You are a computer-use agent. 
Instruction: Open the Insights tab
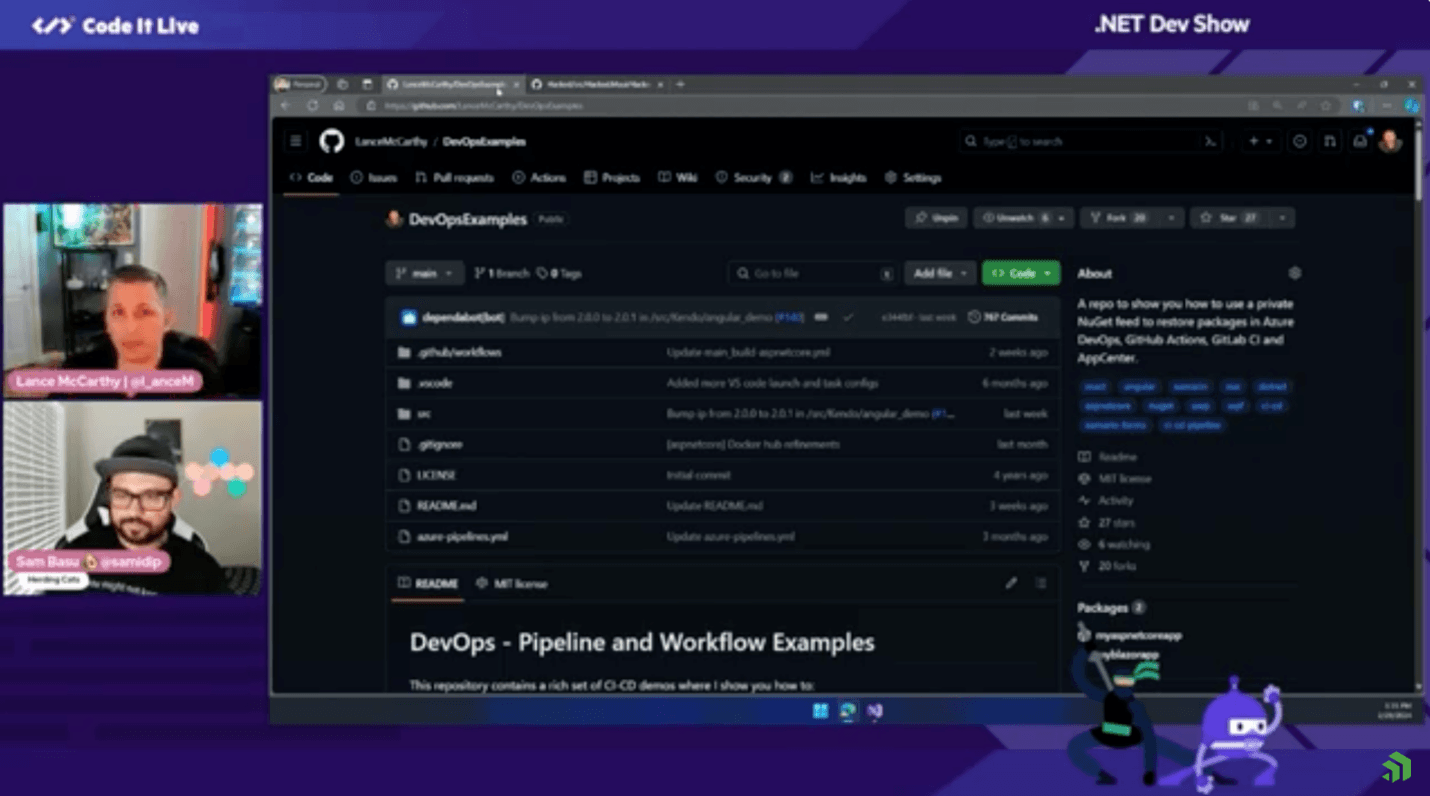(839, 177)
